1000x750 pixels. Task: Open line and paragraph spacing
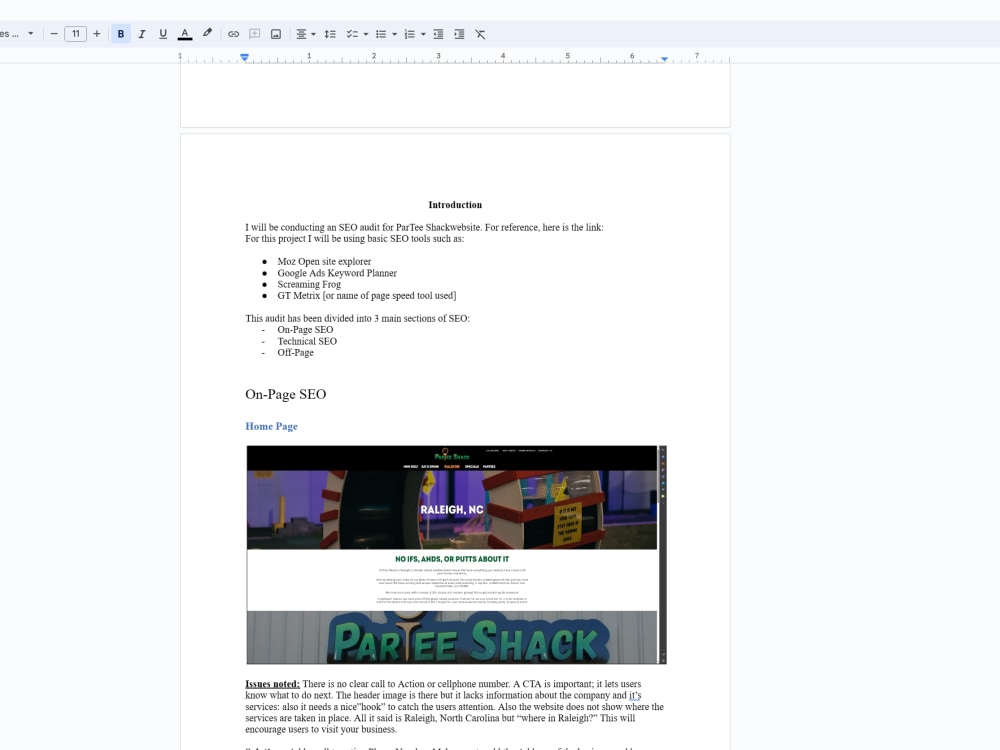pyautogui.click(x=330, y=34)
